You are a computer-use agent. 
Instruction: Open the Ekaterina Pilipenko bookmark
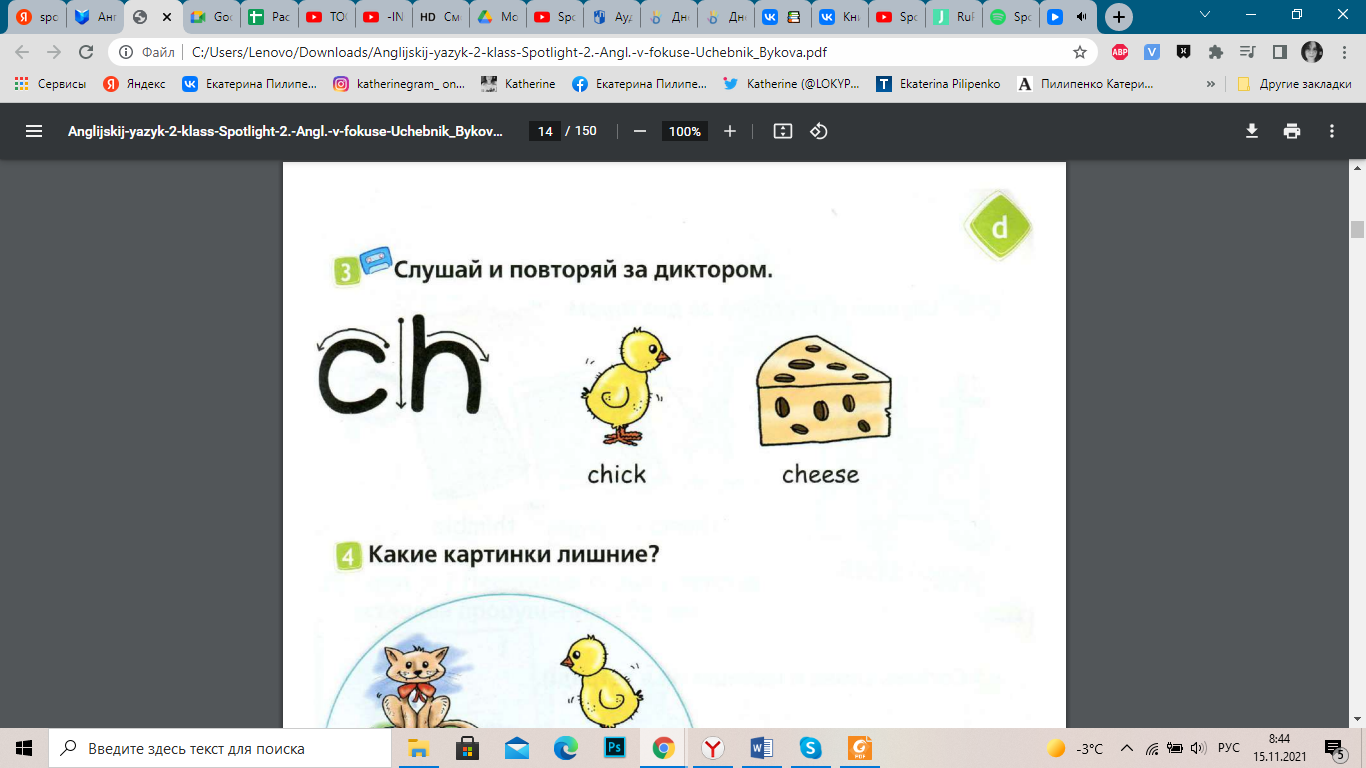point(938,84)
